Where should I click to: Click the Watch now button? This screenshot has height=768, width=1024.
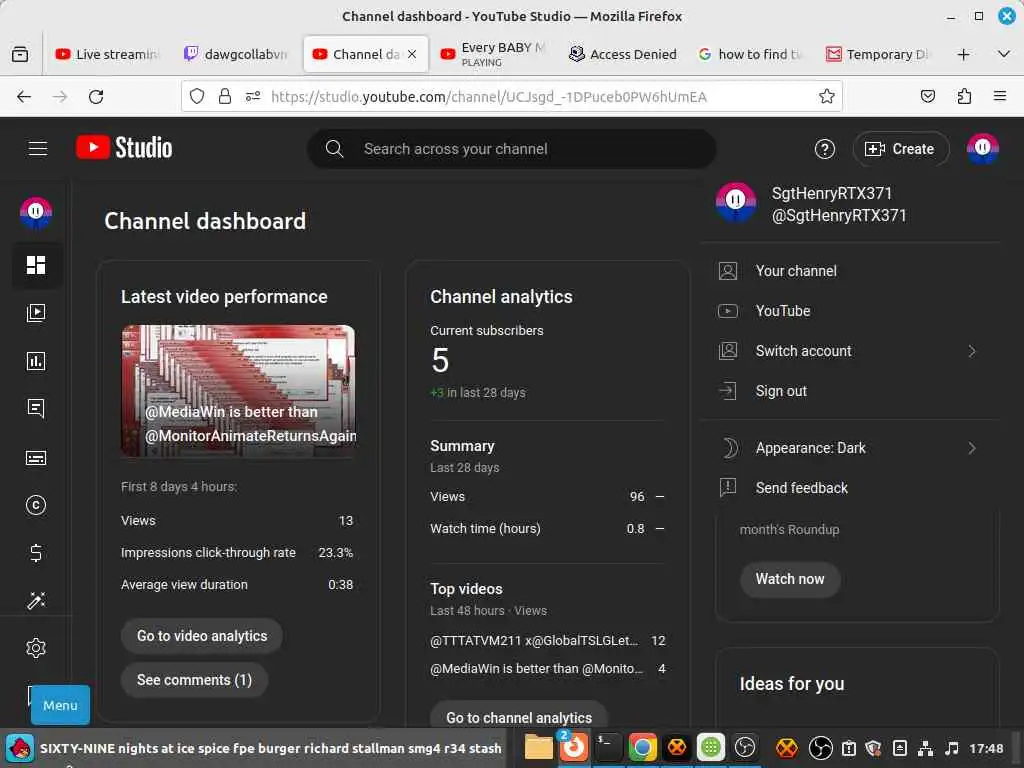(790, 579)
